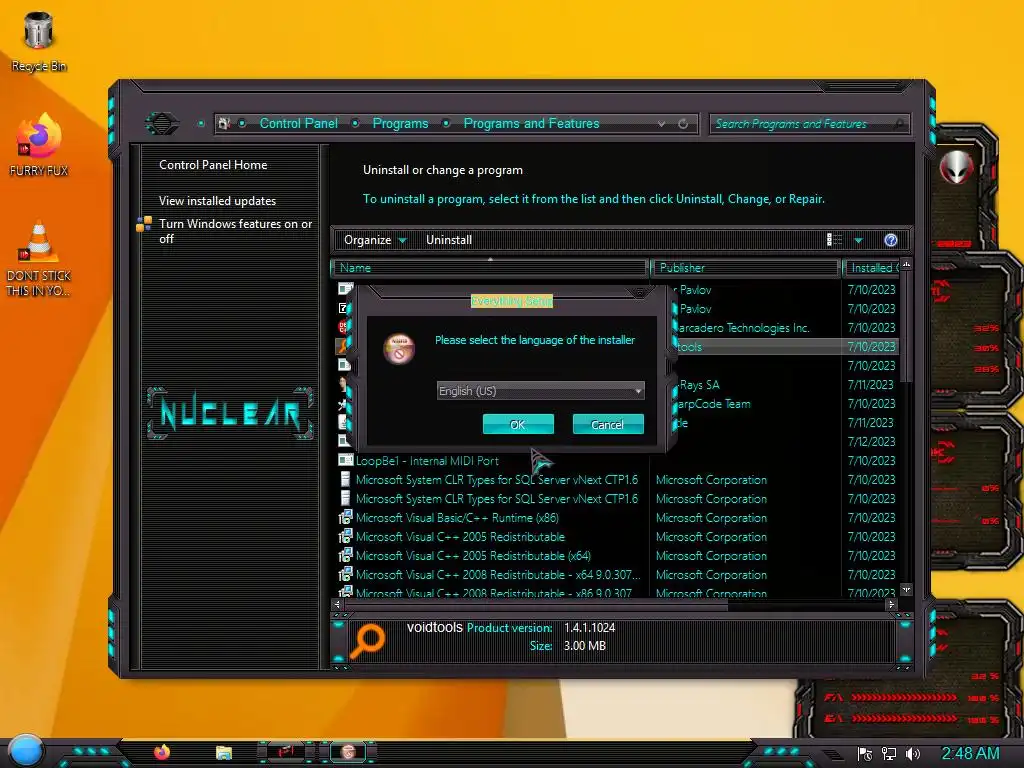The height and width of the screenshot is (768, 1024).
Task: Click the back navigation hexagon button
Action: (x=162, y=123)
